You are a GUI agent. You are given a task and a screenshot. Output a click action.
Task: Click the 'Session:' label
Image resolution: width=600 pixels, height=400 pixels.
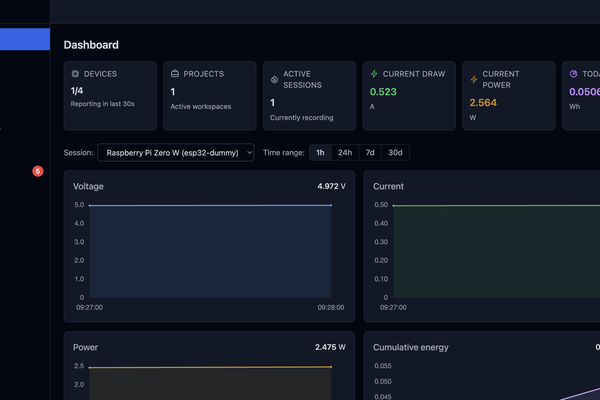tap(78, 153)
